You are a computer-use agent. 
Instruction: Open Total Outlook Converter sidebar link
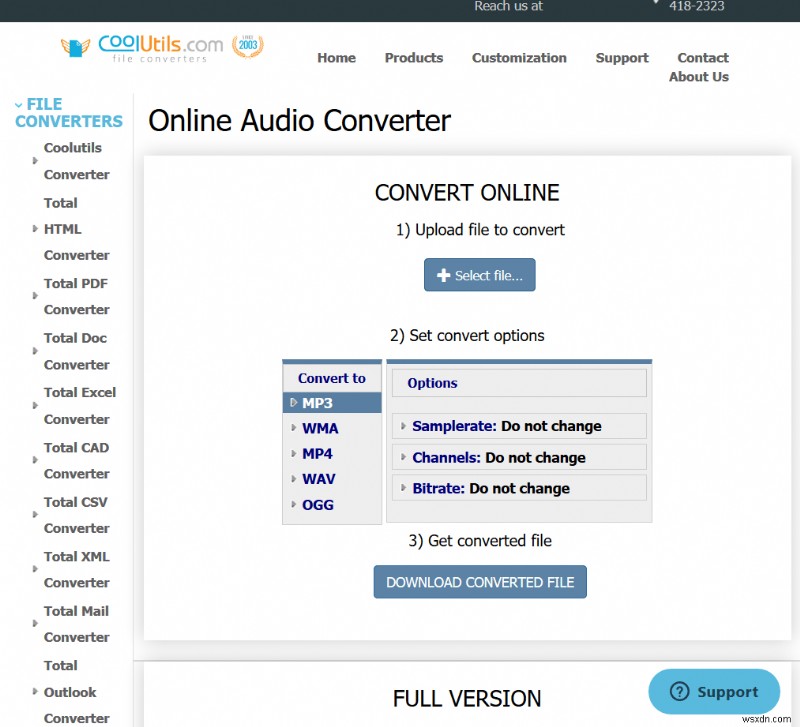tap(77, 692)
